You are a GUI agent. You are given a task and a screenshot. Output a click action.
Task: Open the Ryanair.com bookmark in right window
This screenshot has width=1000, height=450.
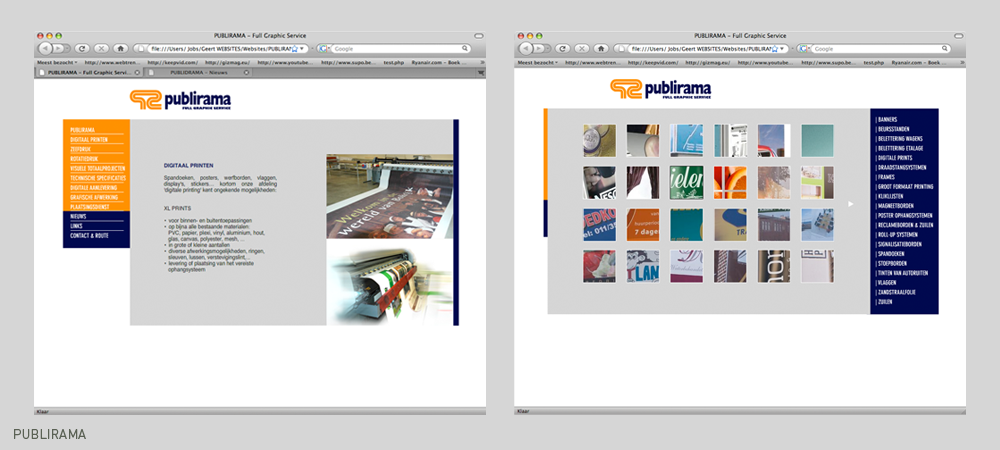coord(919,62)
